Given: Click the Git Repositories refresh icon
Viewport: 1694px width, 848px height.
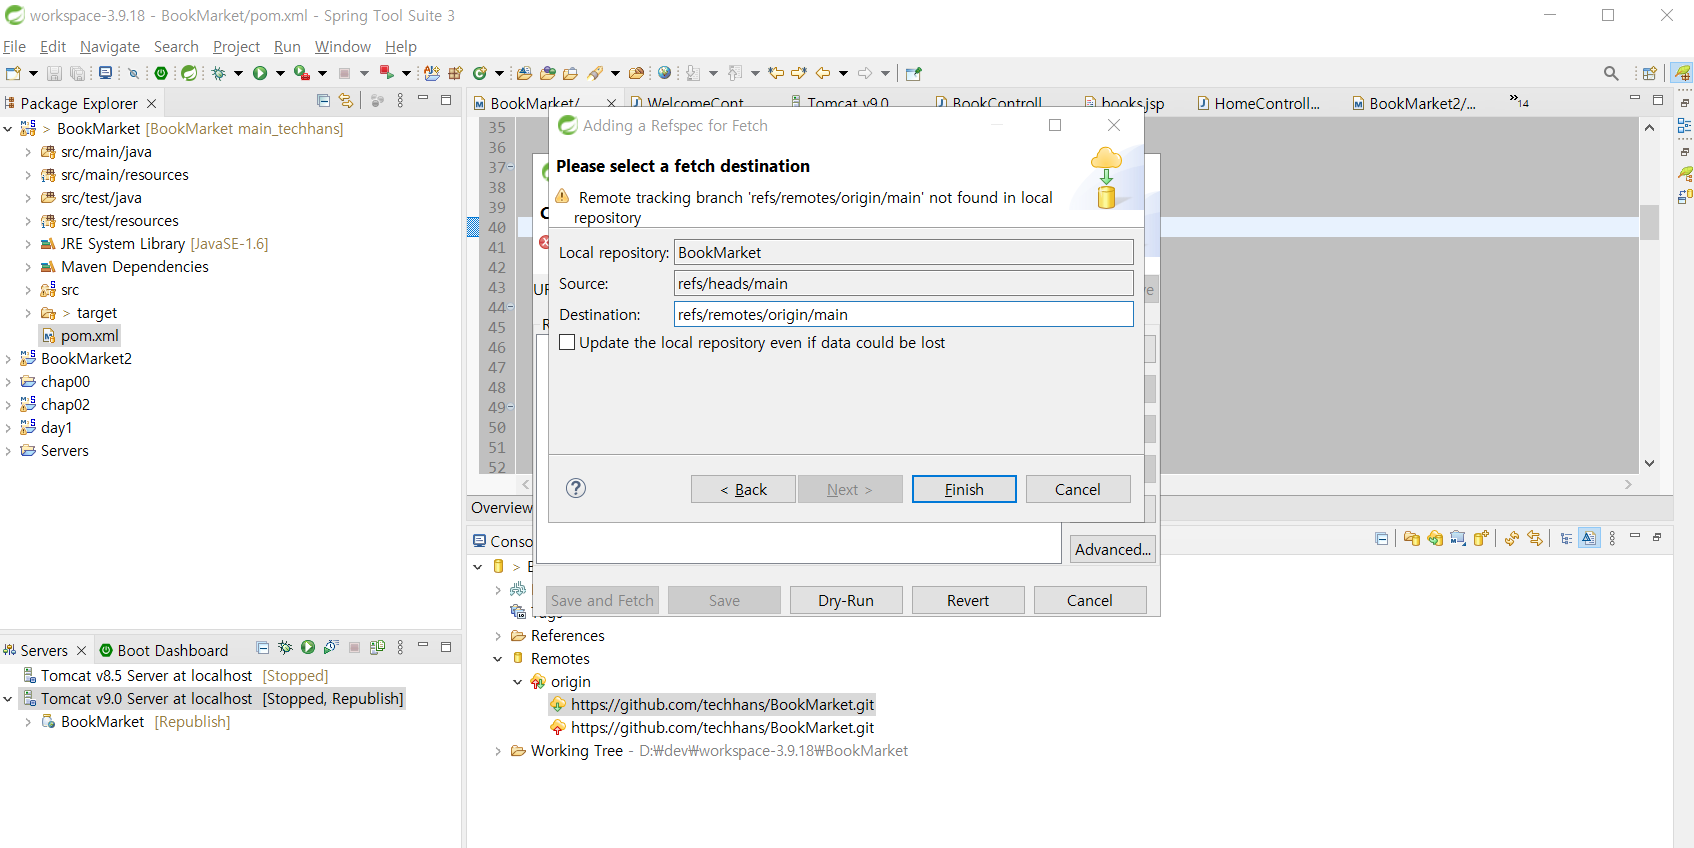Looking at the screenshot, I should tap(1512, 538).
